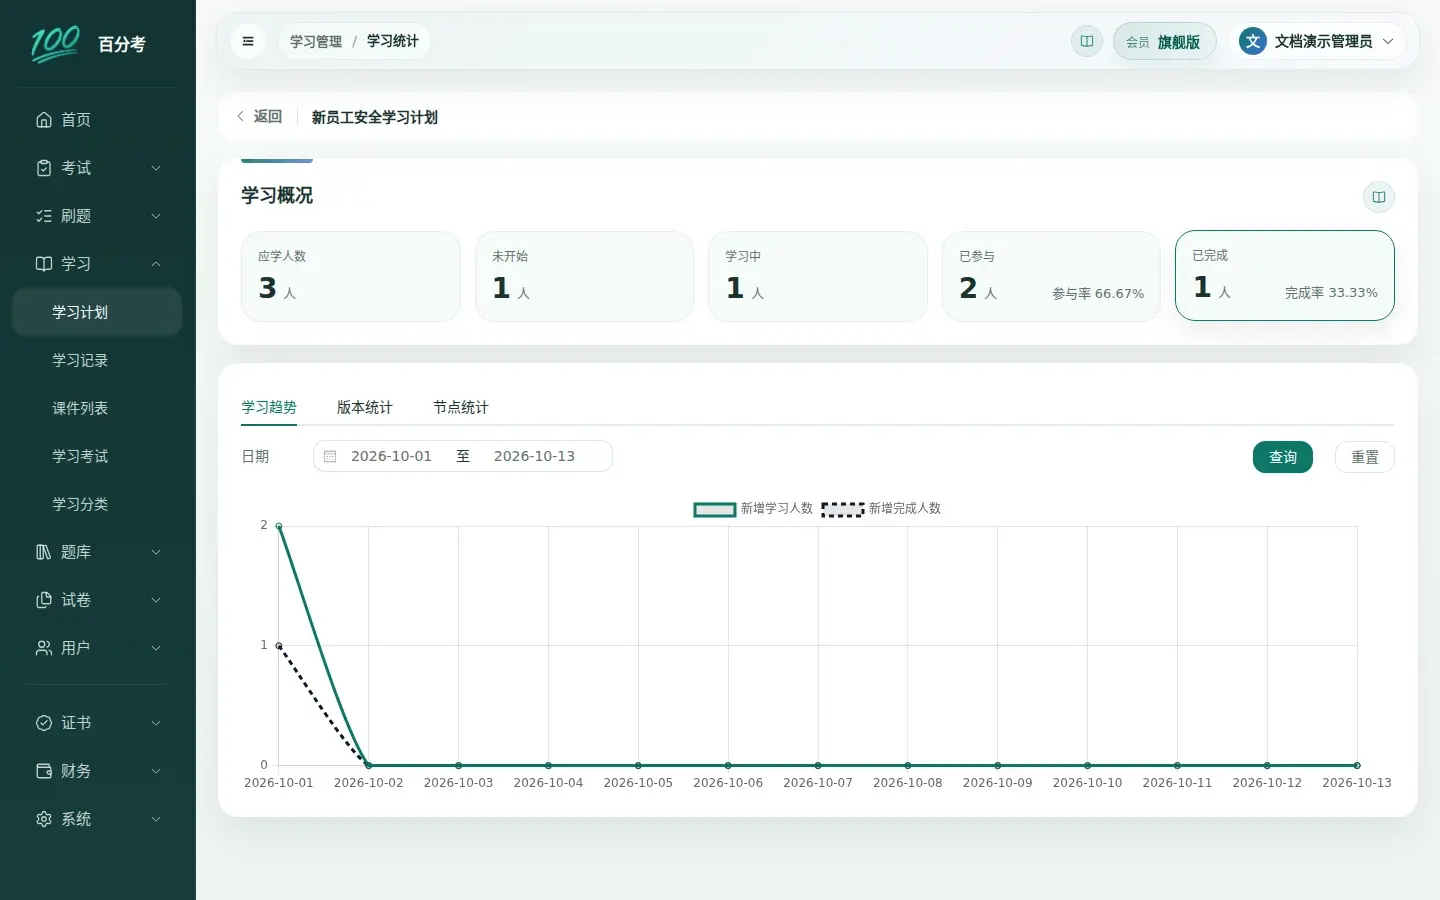Click 学习管理 breadcrumb
The width and height of the screenshot is (1440, 900).
click(316, 41)
